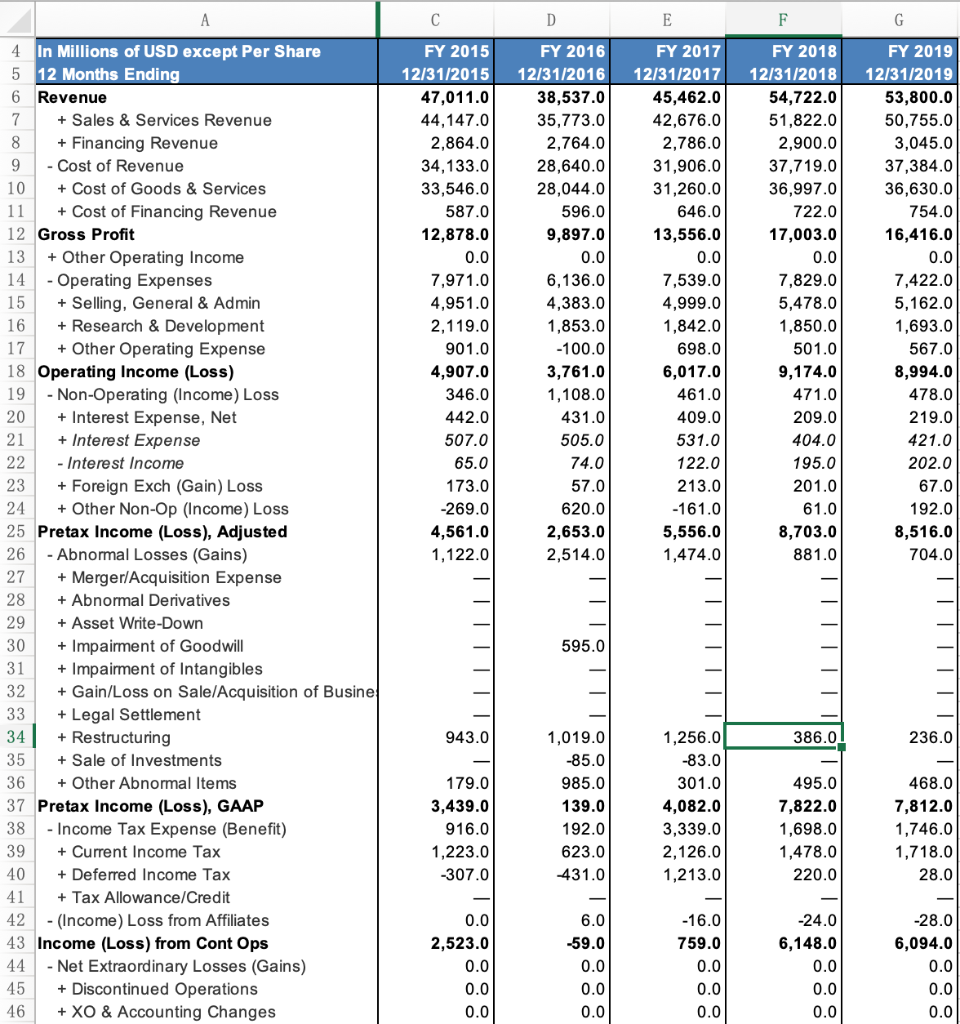Screen dimensions: 960x1024
Task: Select column G header
Action: pyautogui.click(x=898, y=17)
